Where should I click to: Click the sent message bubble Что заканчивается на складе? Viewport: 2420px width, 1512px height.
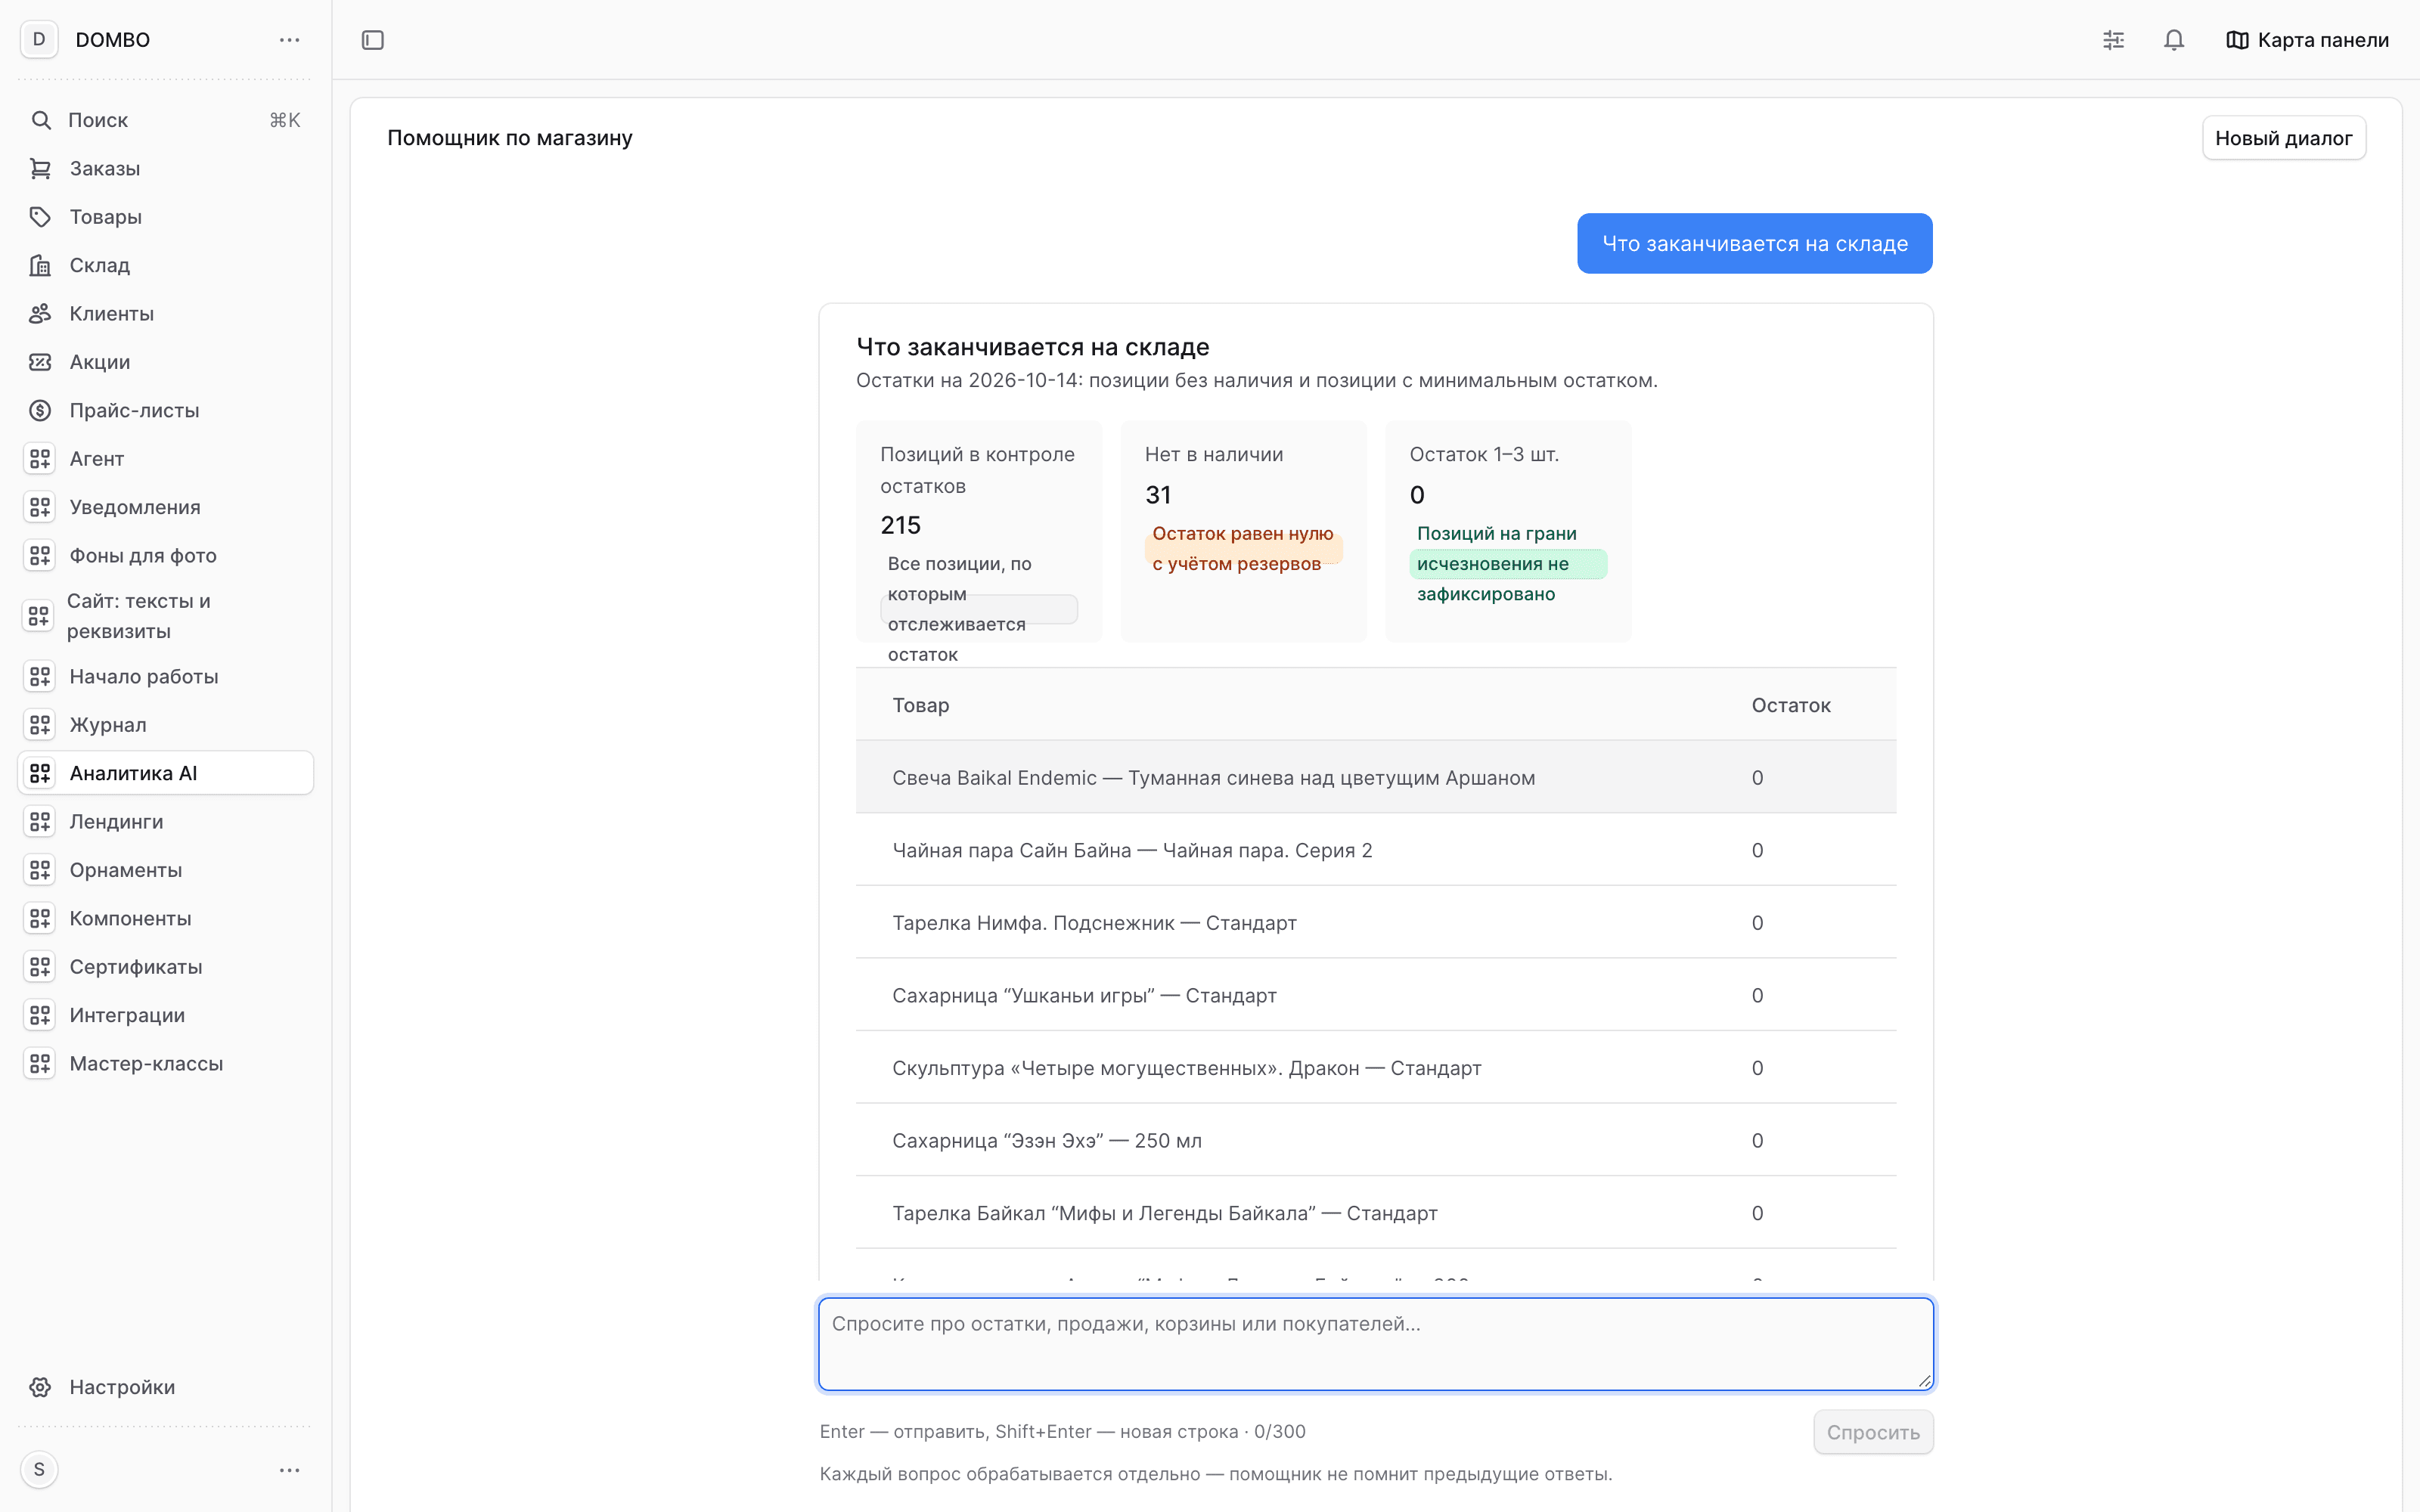click(1755, 243)
